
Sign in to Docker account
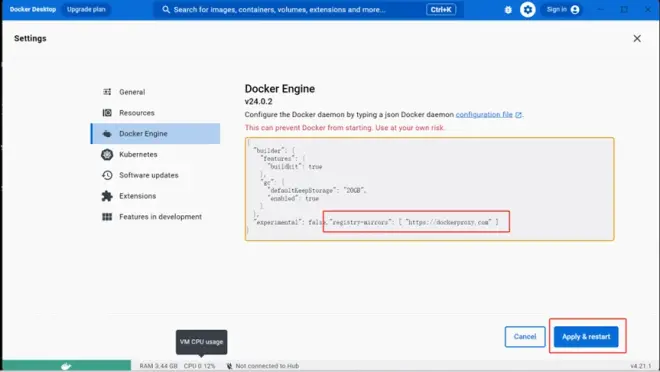pyautogui.click(x=562, y=9)
